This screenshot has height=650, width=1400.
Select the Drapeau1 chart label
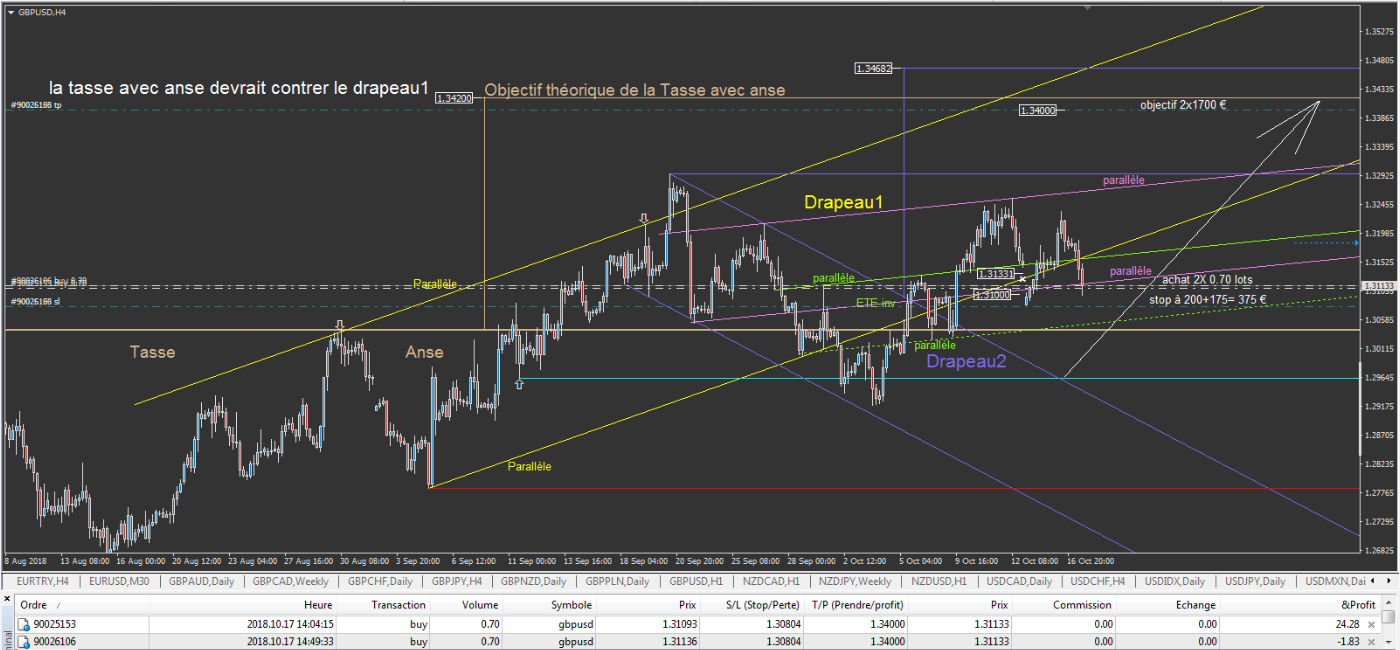(x=844, y=202)
